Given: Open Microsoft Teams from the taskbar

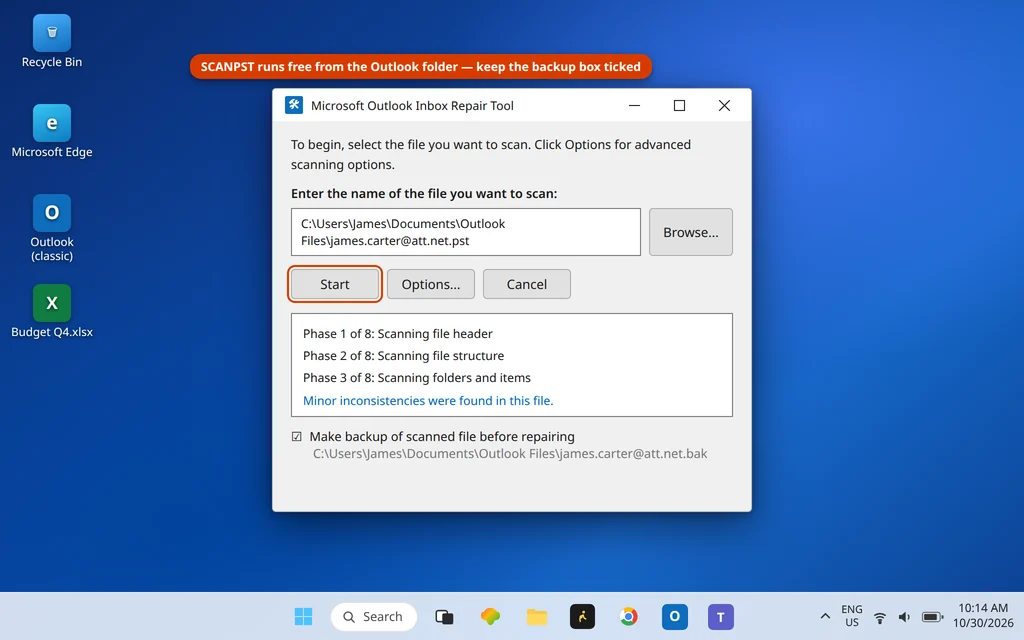Looking at the screenshot, I should tap(721, 616).
